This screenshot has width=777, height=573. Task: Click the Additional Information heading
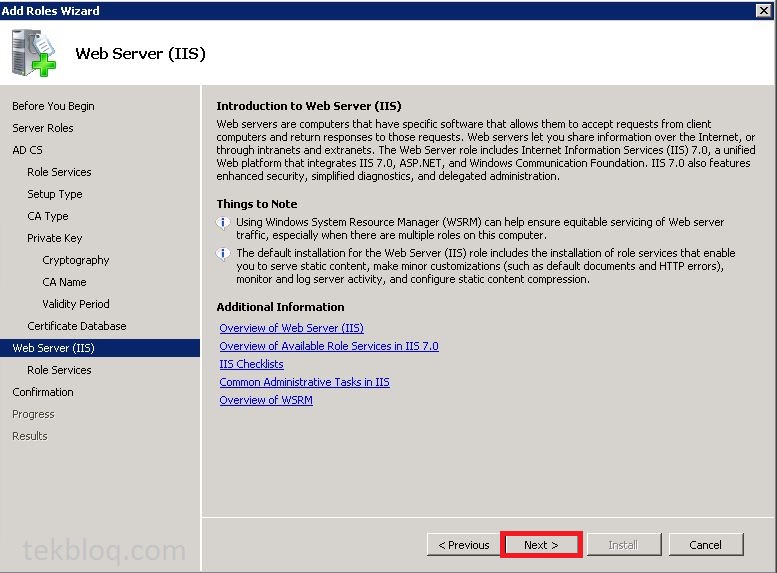click(x=280, y=307)
